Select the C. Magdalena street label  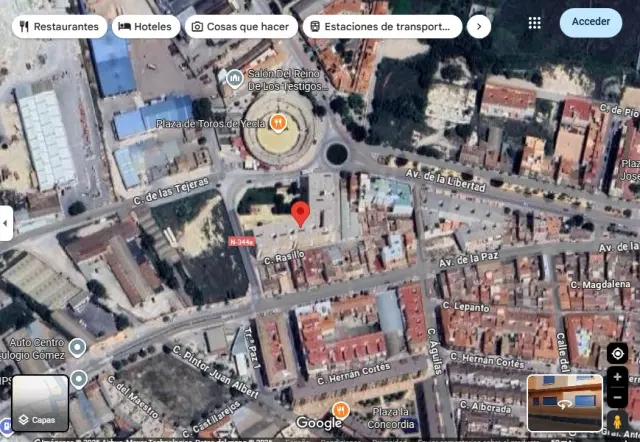point(600,284)
